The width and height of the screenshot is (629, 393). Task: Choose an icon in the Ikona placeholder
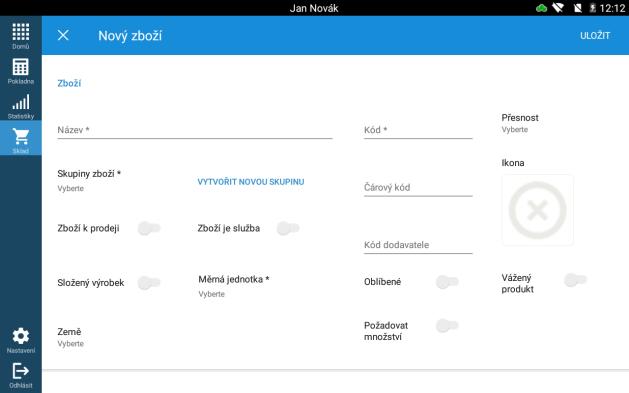[537, 210]
